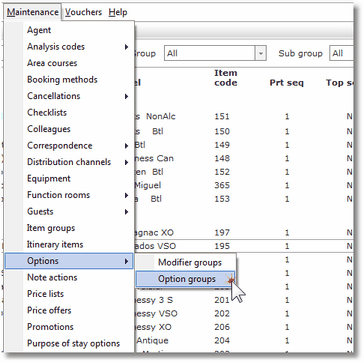
Task: Select Checklists menu item
Action: point(69,113)
